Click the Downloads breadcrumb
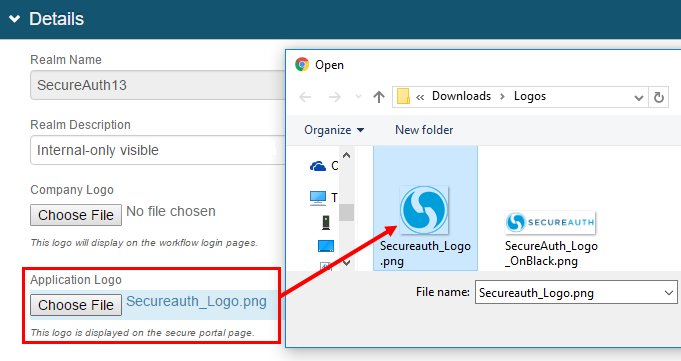This screenshot has width=681, height=361. 461,96
